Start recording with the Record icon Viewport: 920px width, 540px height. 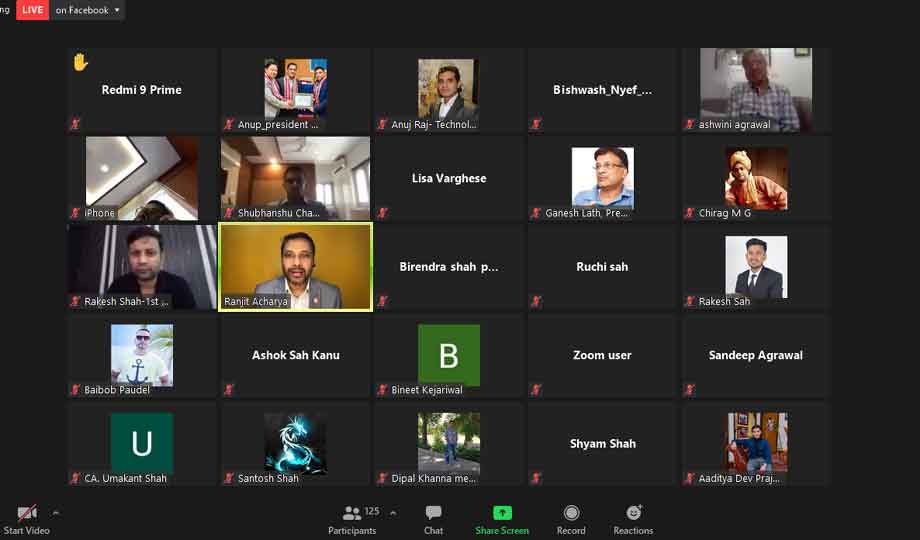click(571, 514)
